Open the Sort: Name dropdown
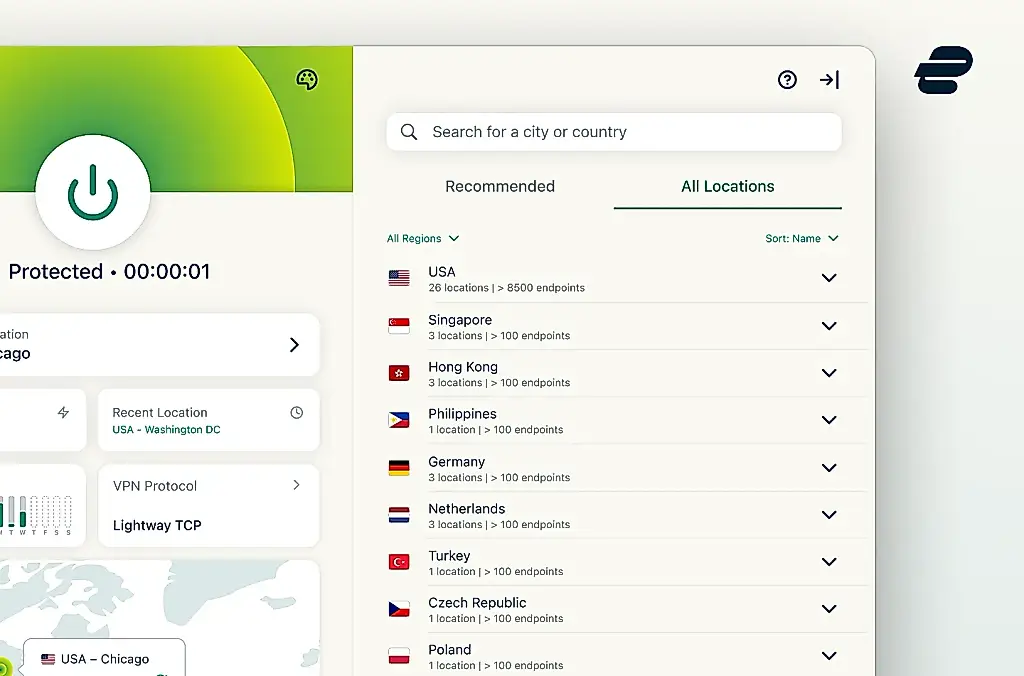 [802, 238]
